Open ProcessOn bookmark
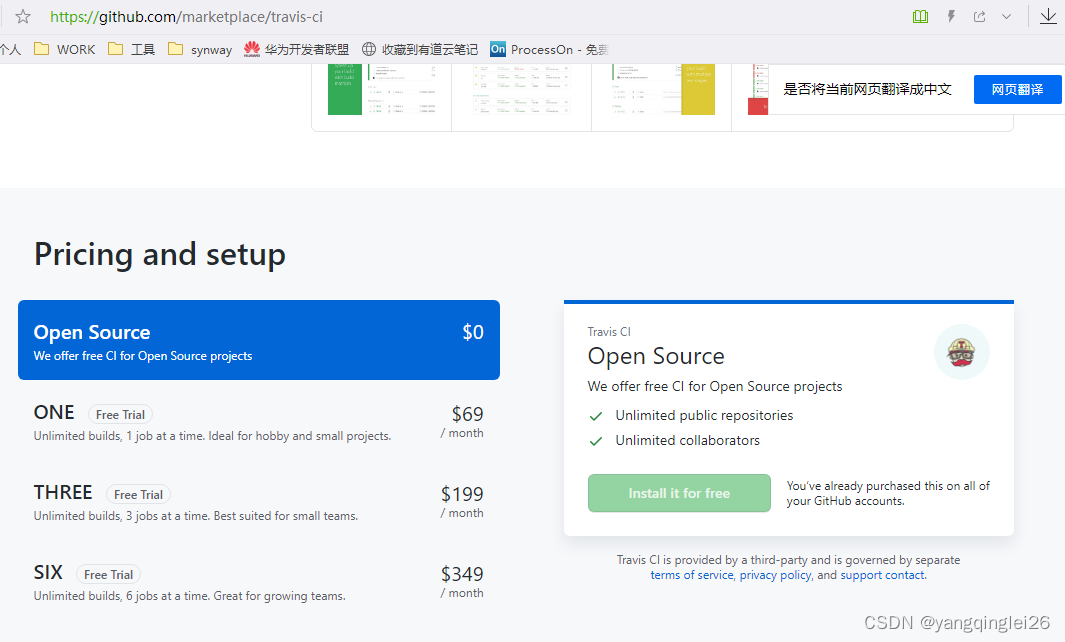This screenshot has width=1065, height=642. pos(549,49)
